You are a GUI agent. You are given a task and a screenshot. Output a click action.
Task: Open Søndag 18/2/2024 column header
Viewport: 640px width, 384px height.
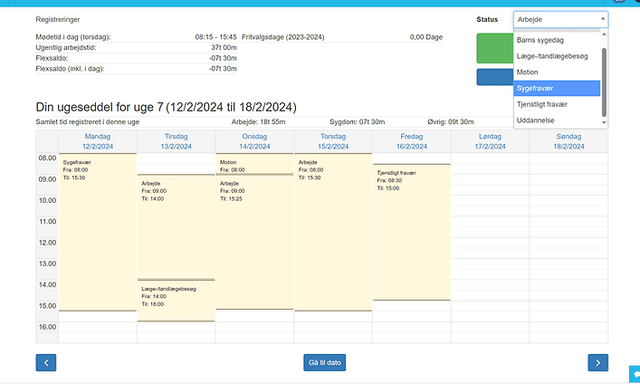pos(569,141)
